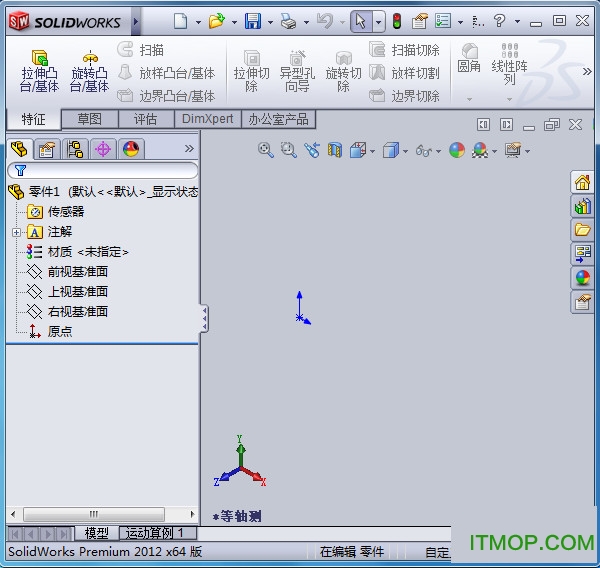Screen dimensions: 600x568
Task: Open dropdown arrow next to New
Action: click(198, 22)
